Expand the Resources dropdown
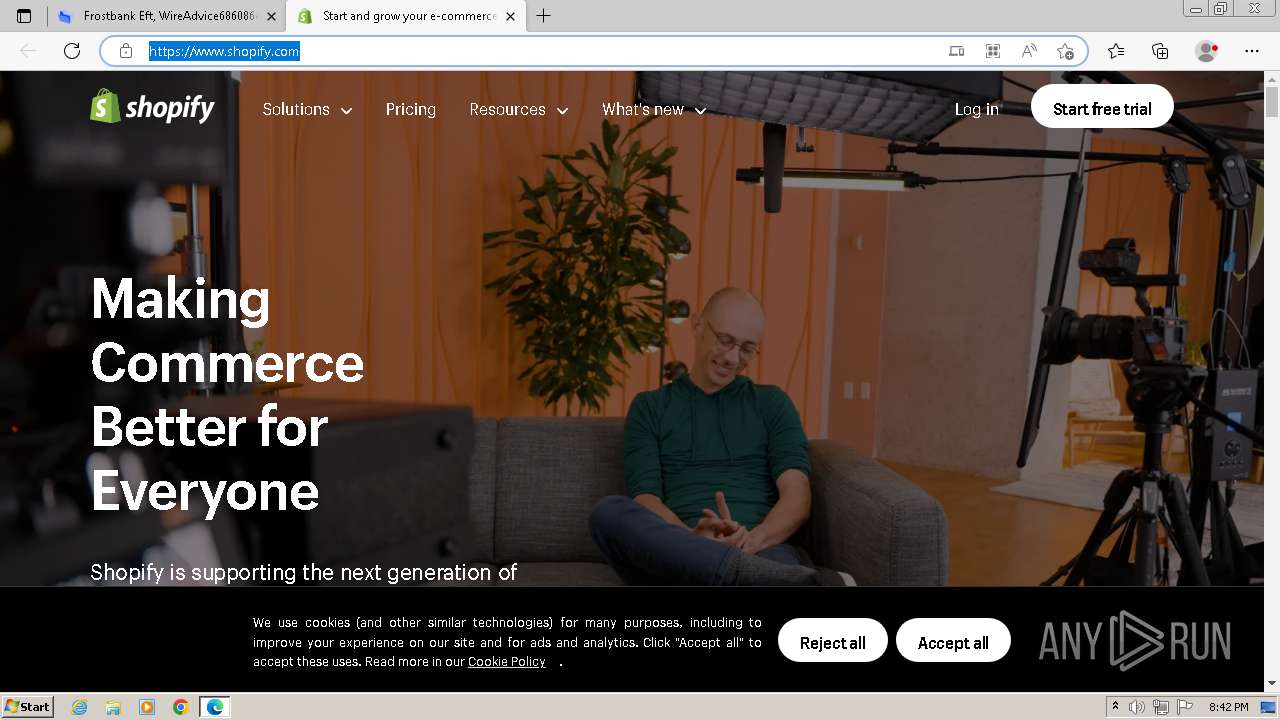1280x720 pixels. [x=518, y=110]
